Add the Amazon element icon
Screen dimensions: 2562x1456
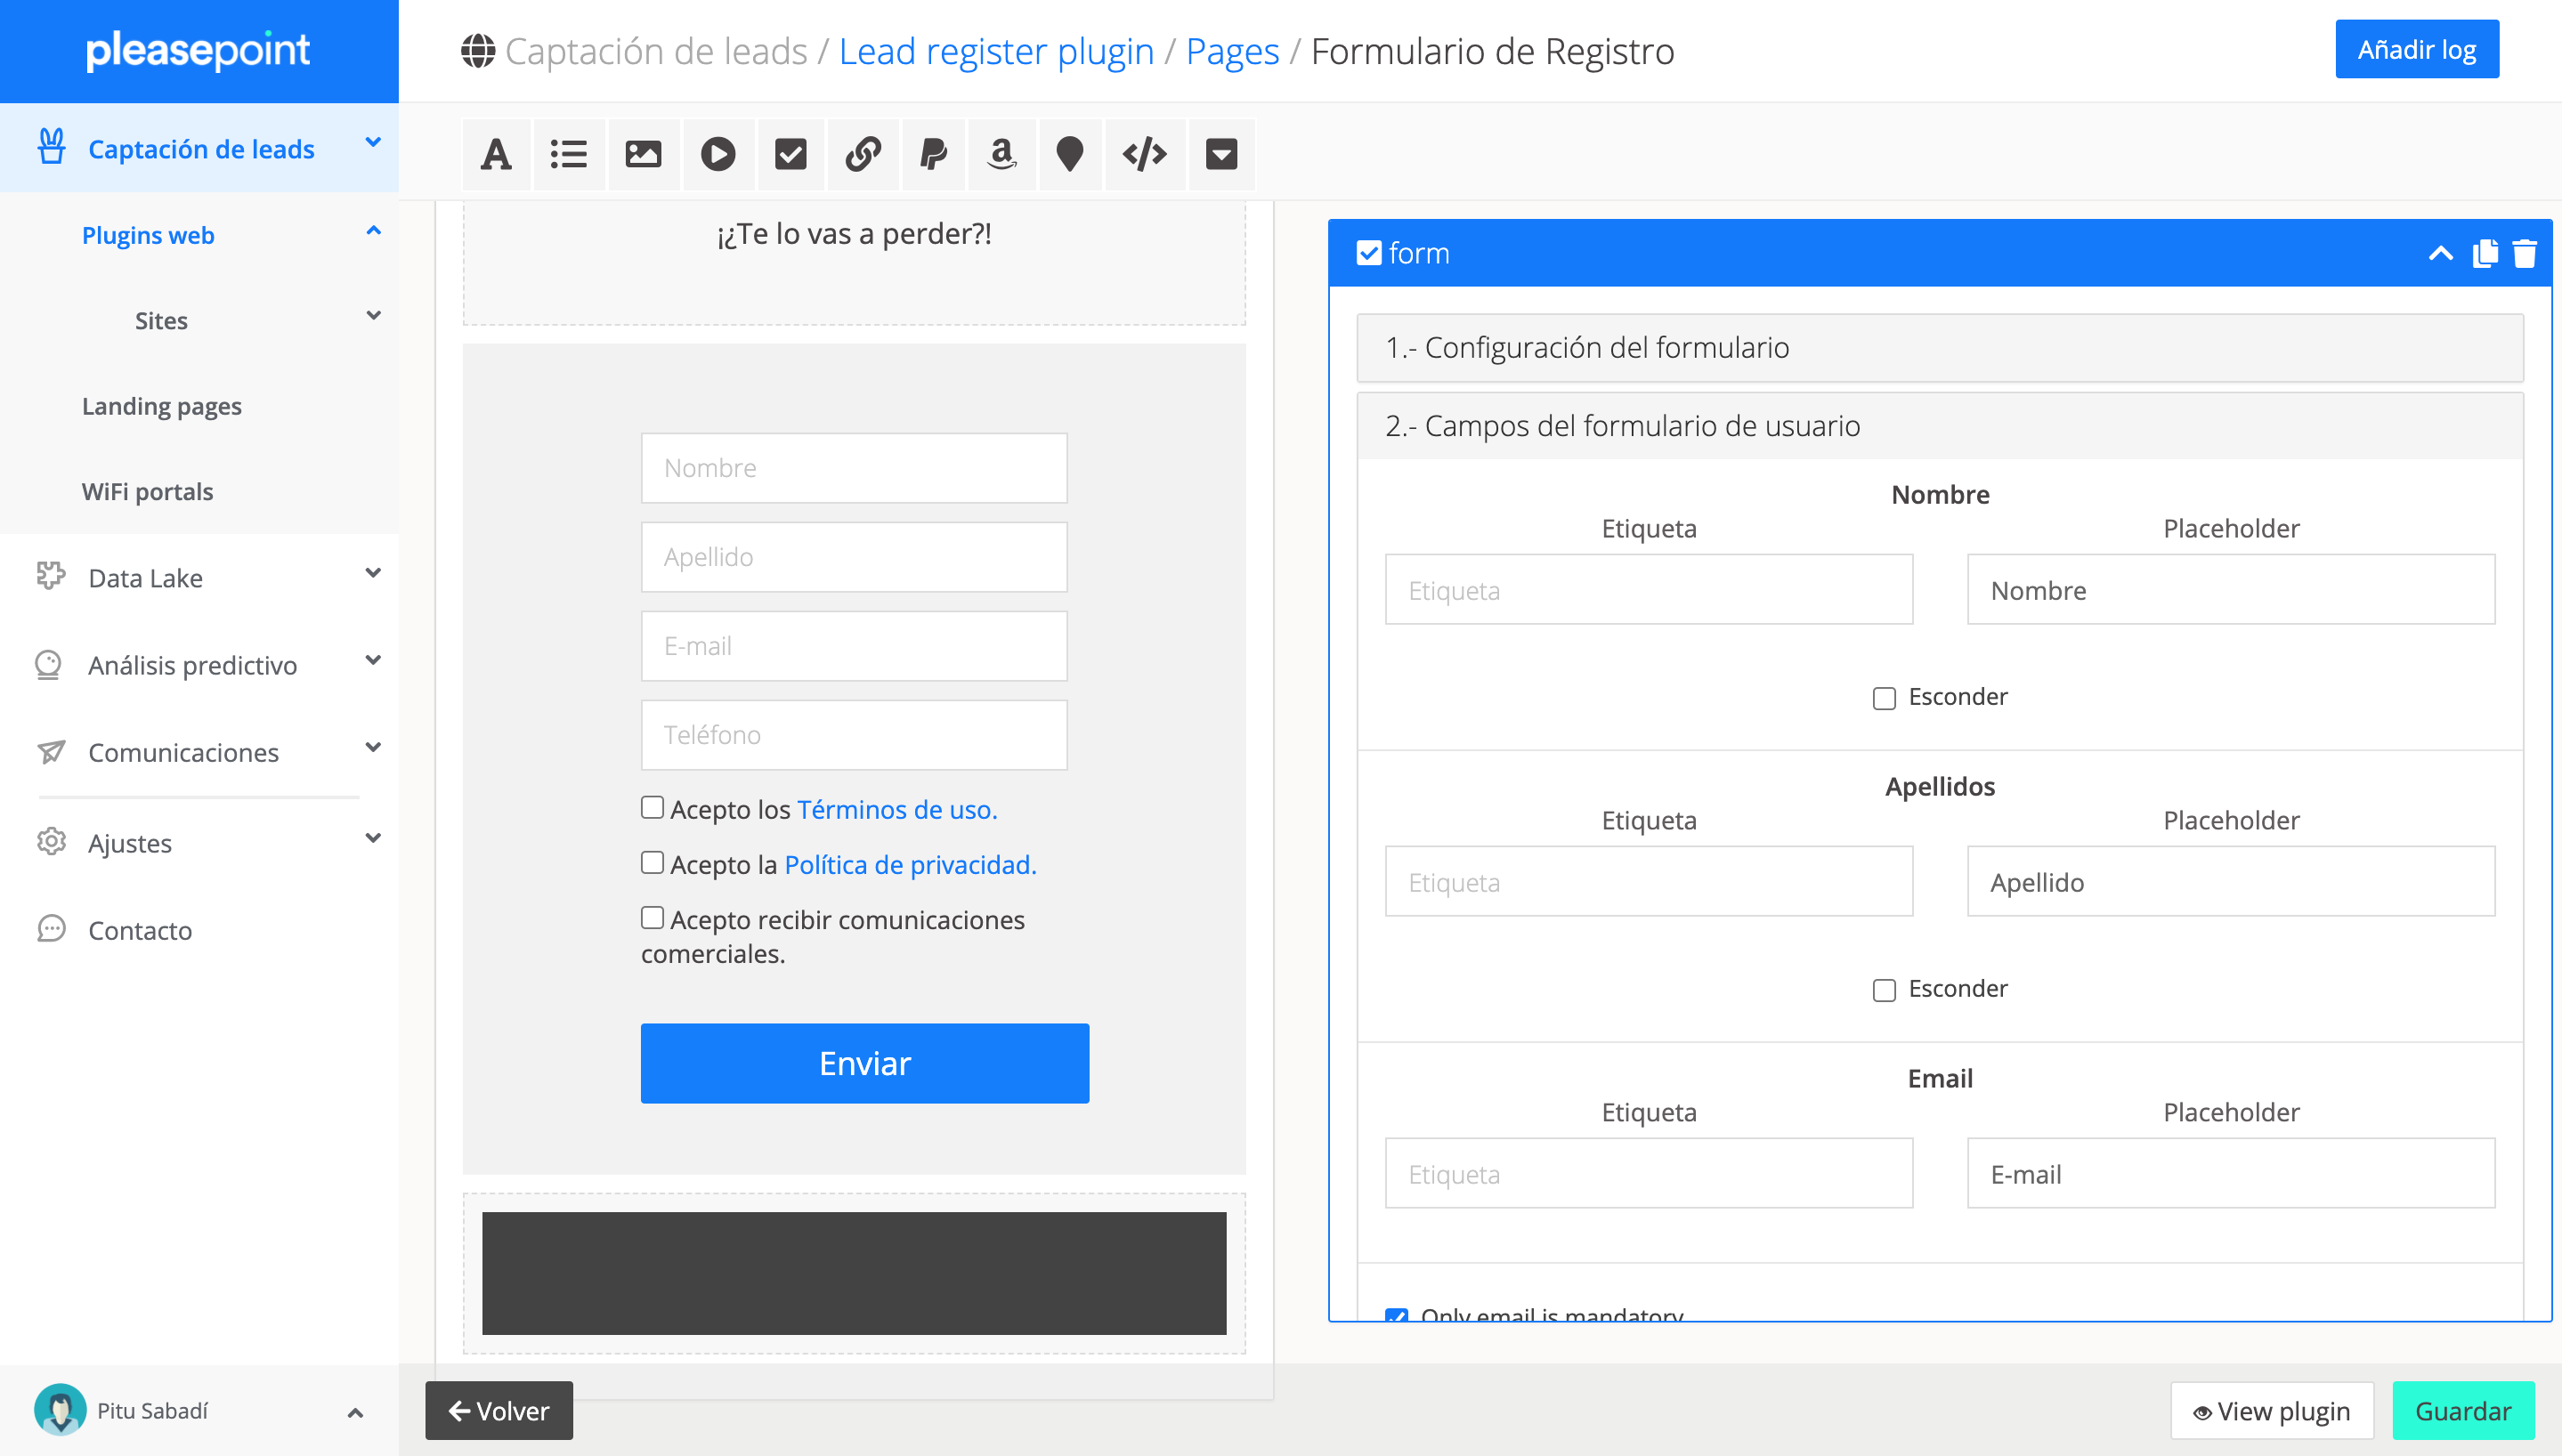(x=1001, y=154)
